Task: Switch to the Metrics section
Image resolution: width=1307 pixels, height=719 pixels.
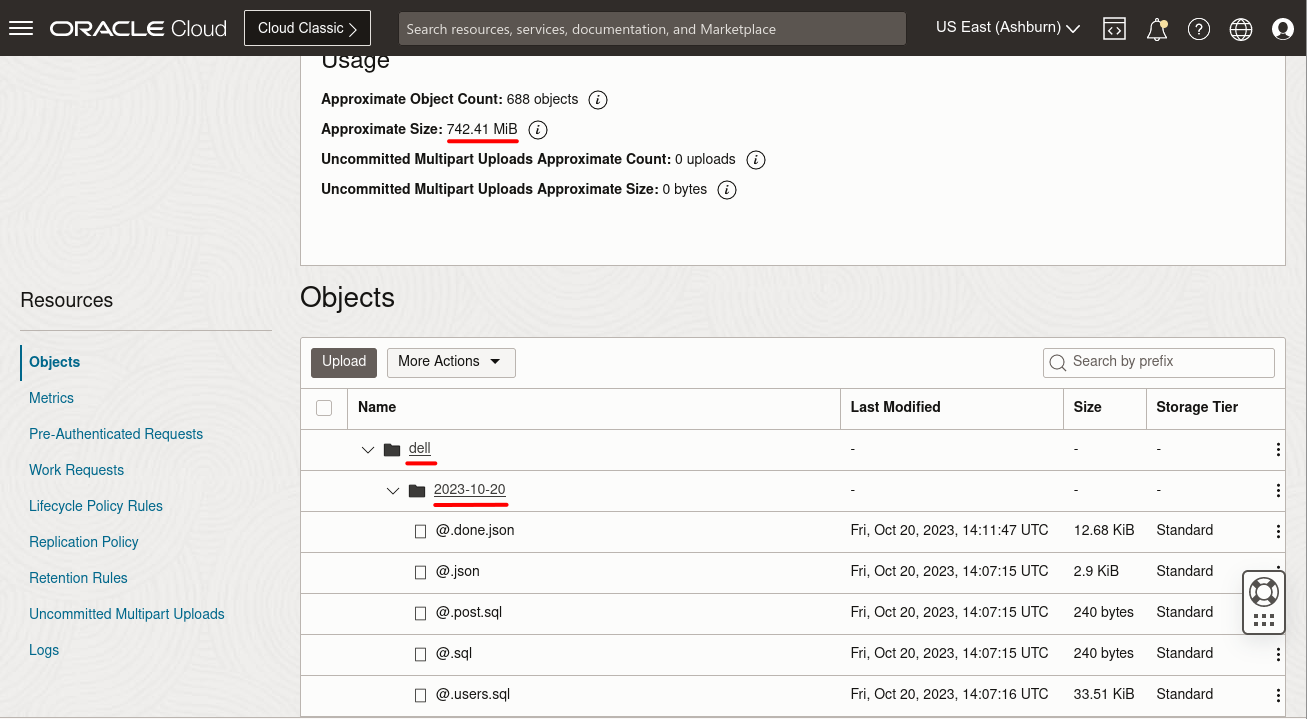Action: [51, 398]
